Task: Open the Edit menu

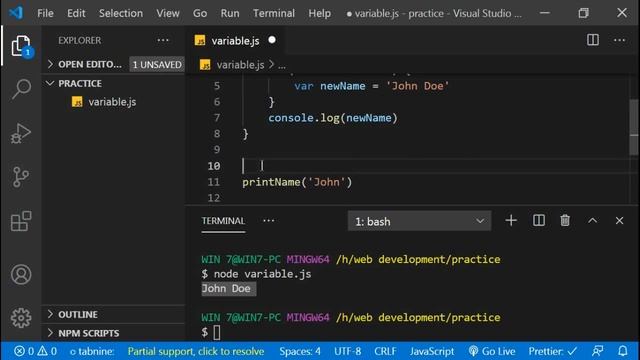Action: 76,13
